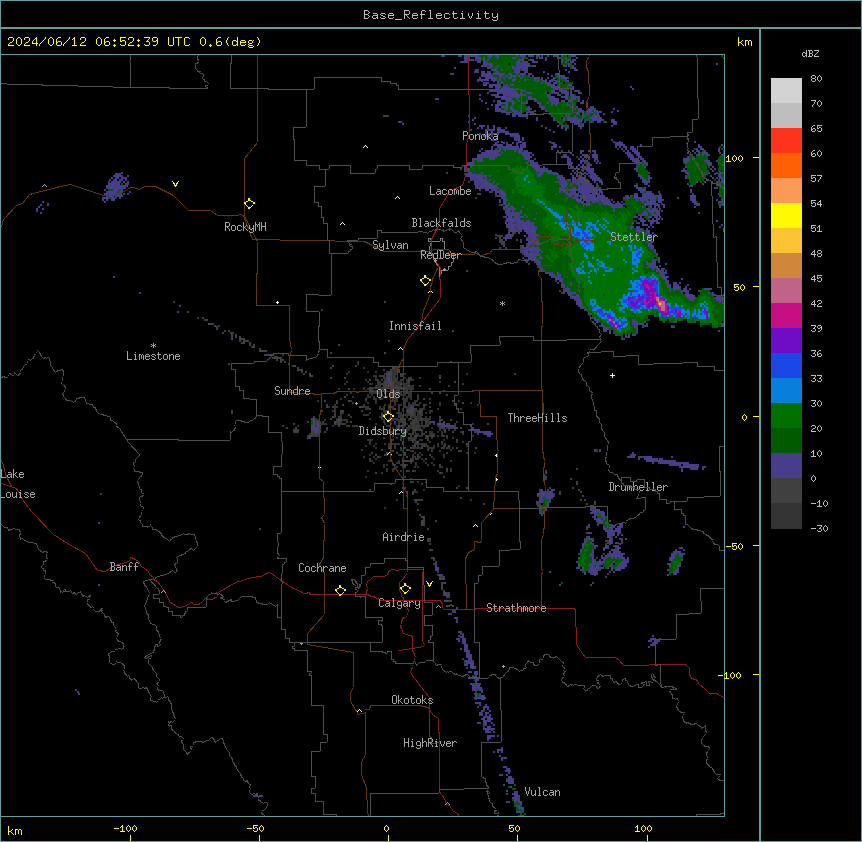Click the -50 tick on the right axis
Screen dimensions: 862x842
tap(734, 546)
